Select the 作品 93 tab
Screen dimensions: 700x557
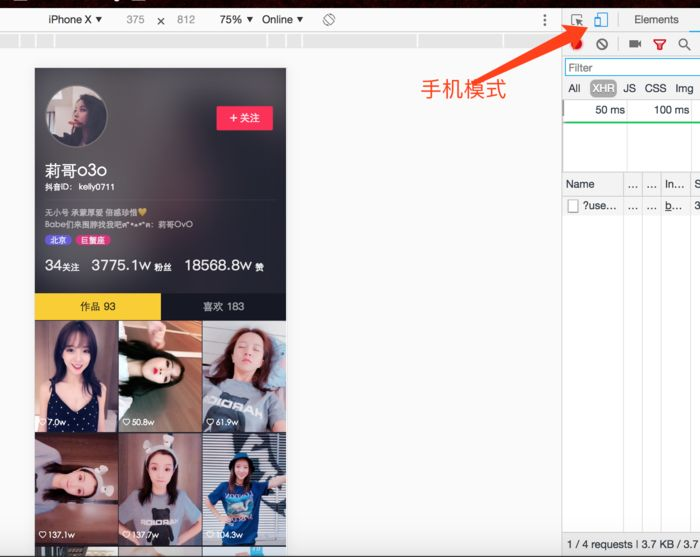[98, 306]
